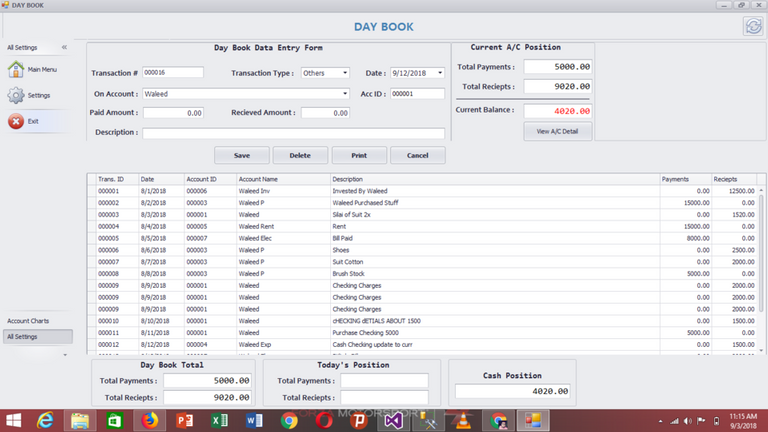Click the Save button
Screen dimensions: 768x432
point(242,156)
